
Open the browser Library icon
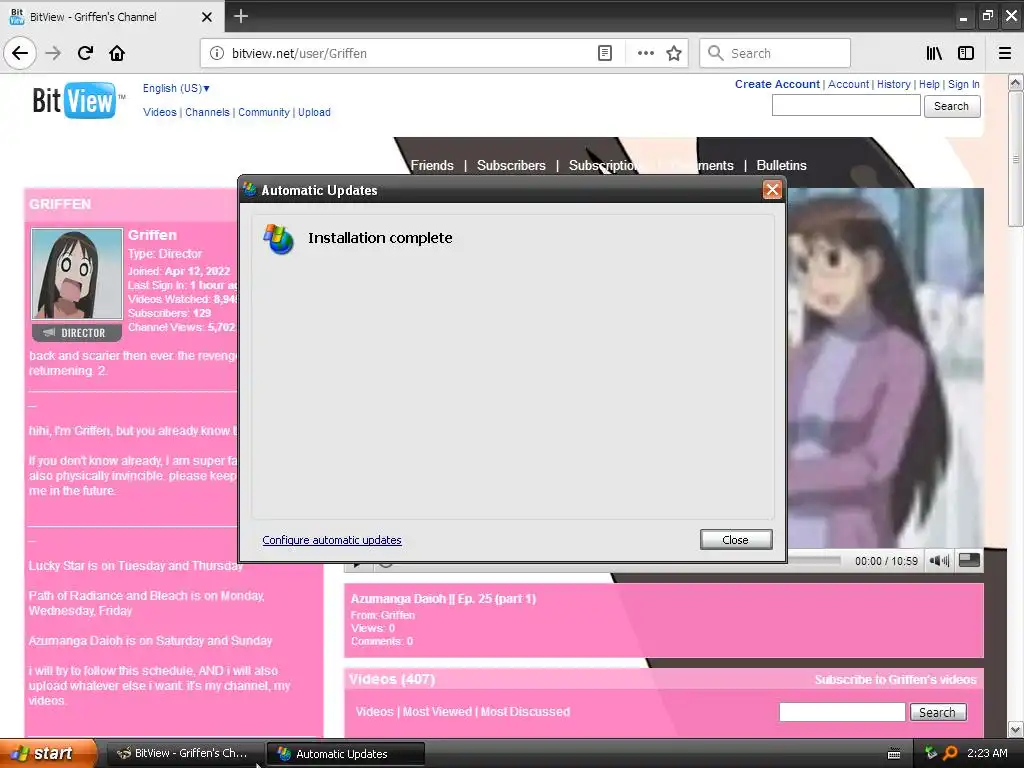[934, 53]
